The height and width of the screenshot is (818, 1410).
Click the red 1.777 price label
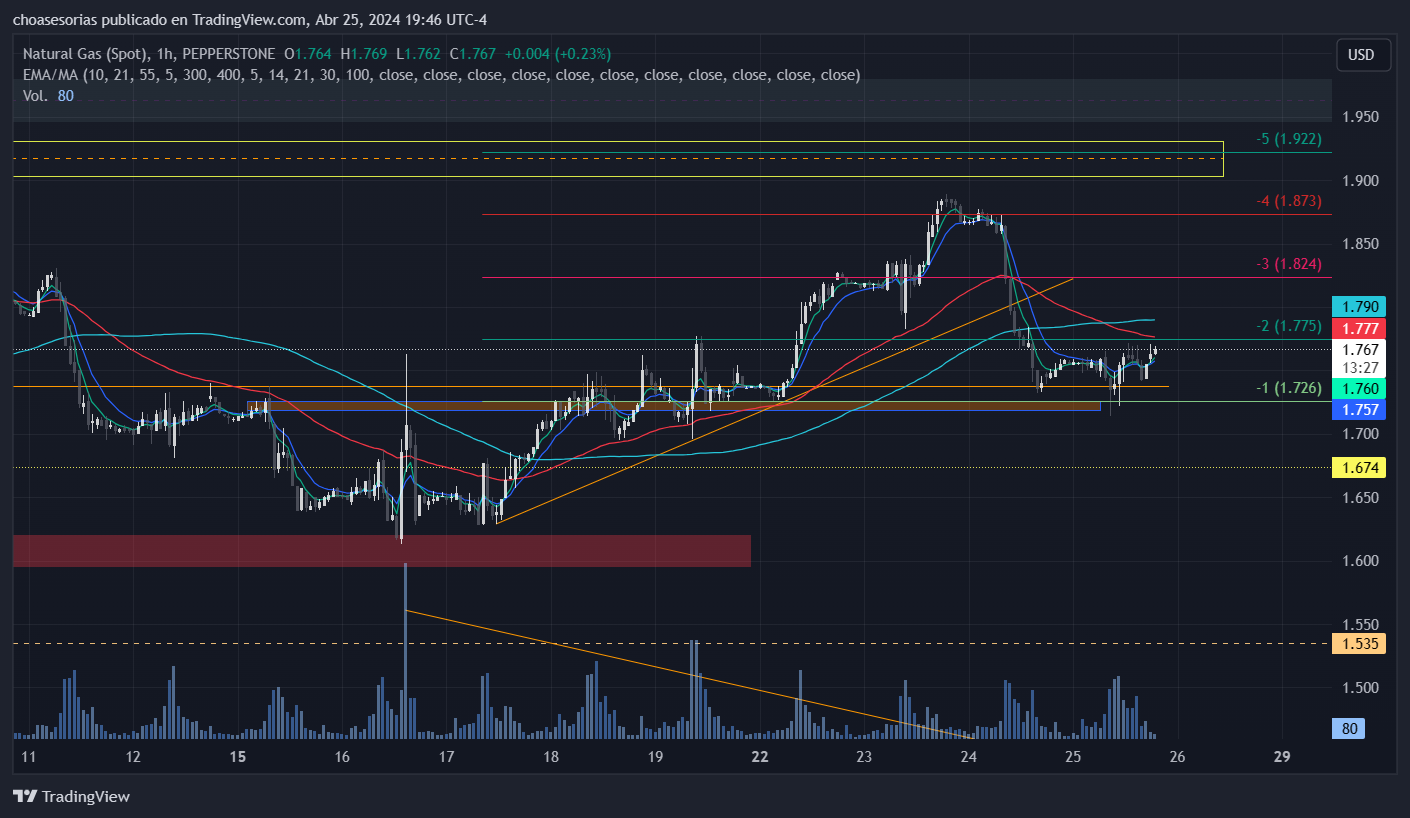(x=1360, y=329)
